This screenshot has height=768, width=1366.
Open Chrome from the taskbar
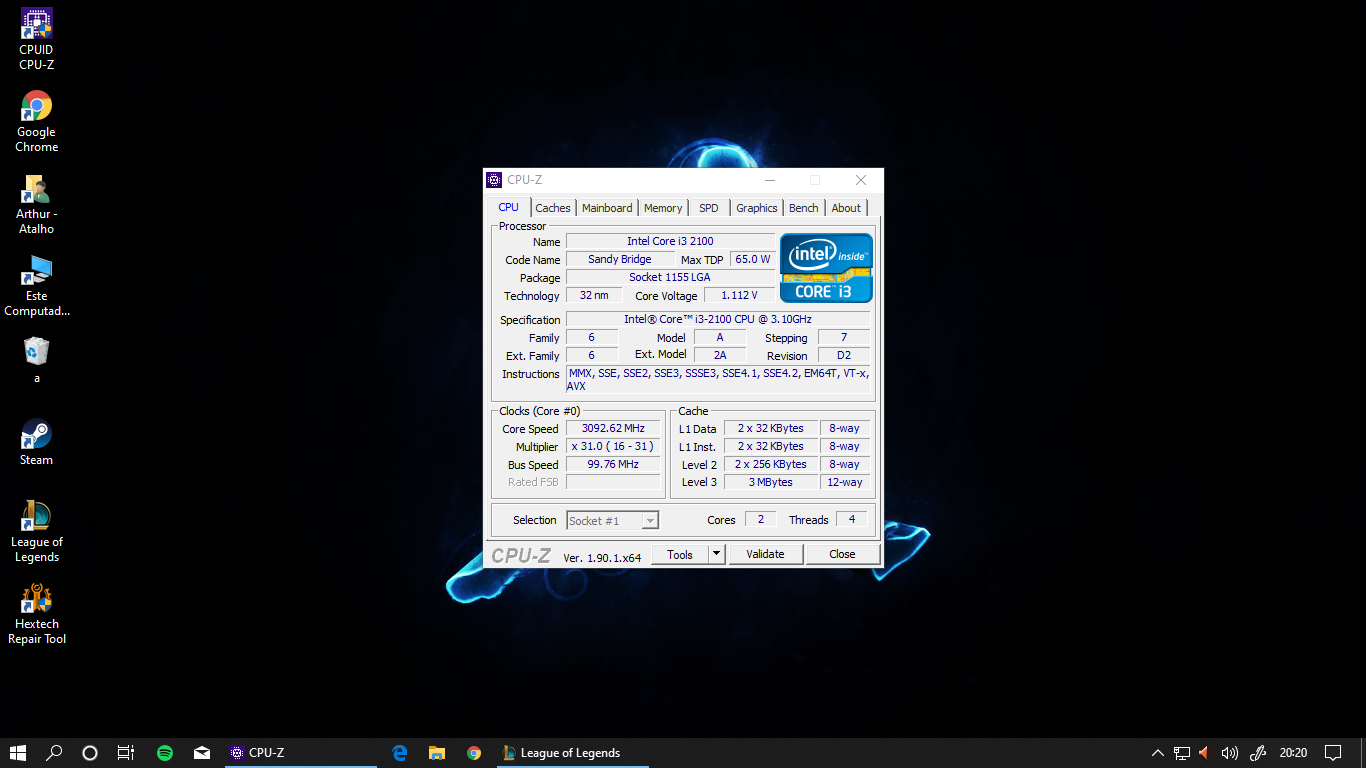click(x=474, y=753)
